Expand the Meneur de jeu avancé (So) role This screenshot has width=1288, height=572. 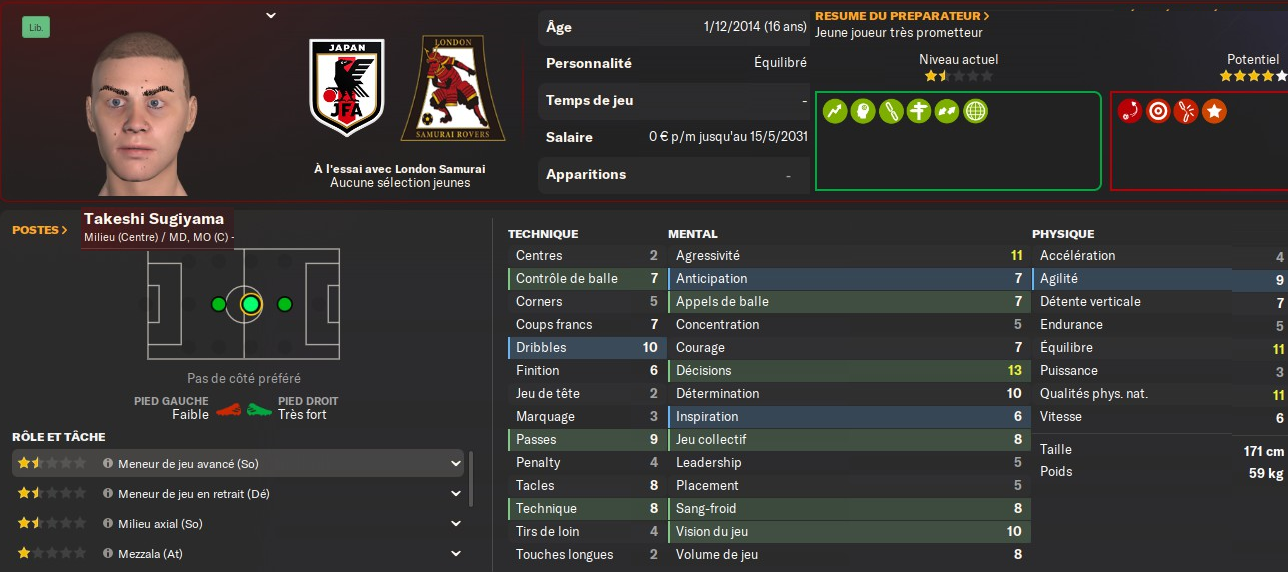(456, 464)
